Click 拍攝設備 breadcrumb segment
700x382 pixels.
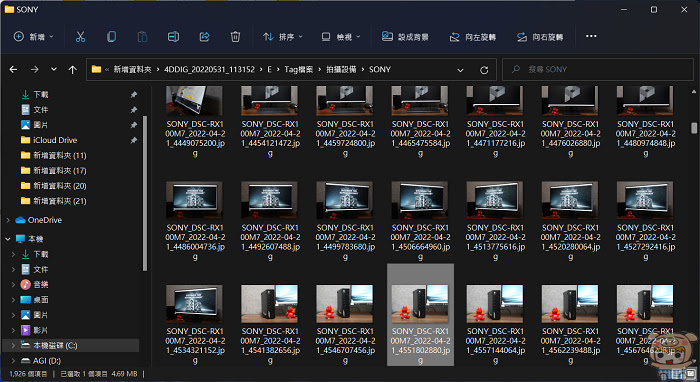[x=341, y=69]
